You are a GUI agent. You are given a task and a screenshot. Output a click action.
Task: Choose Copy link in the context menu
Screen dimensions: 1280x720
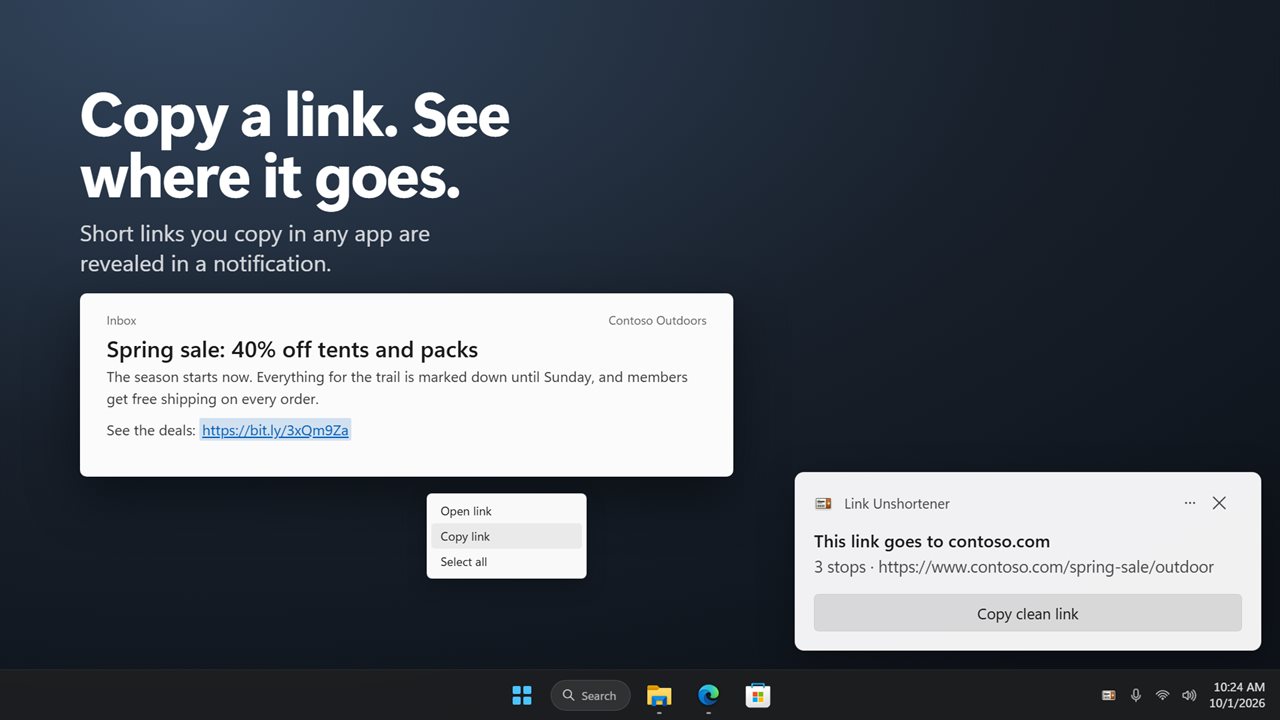click(506, 536)
